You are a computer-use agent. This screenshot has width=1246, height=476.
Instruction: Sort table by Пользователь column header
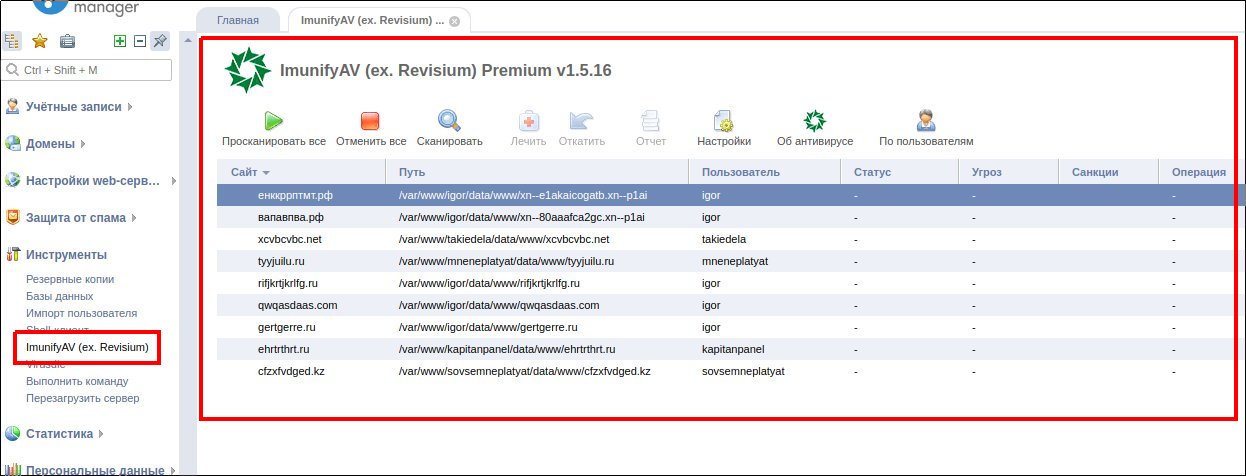765,172
